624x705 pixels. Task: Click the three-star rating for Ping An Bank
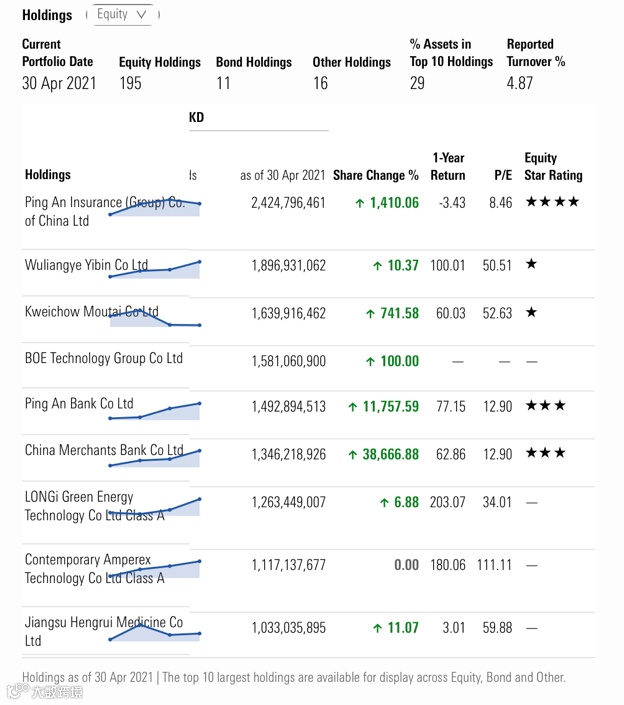point(546,406)
